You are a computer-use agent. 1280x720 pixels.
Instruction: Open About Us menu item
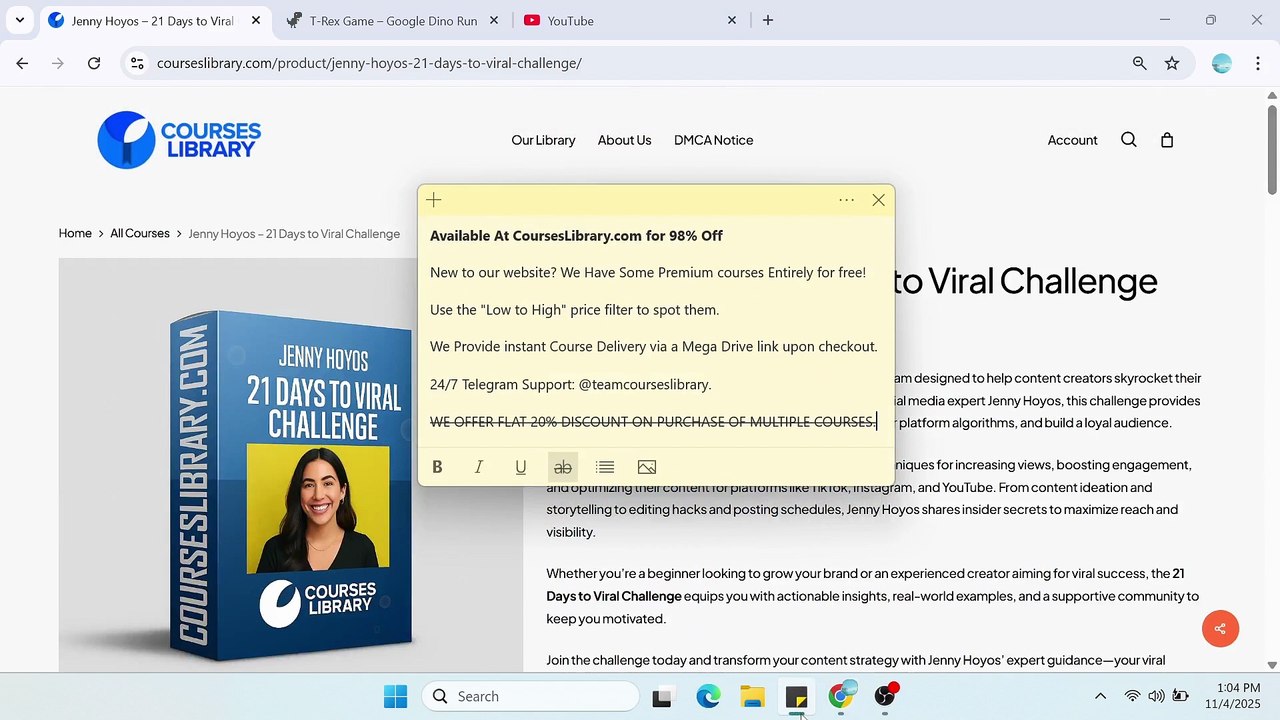[624, 140]
